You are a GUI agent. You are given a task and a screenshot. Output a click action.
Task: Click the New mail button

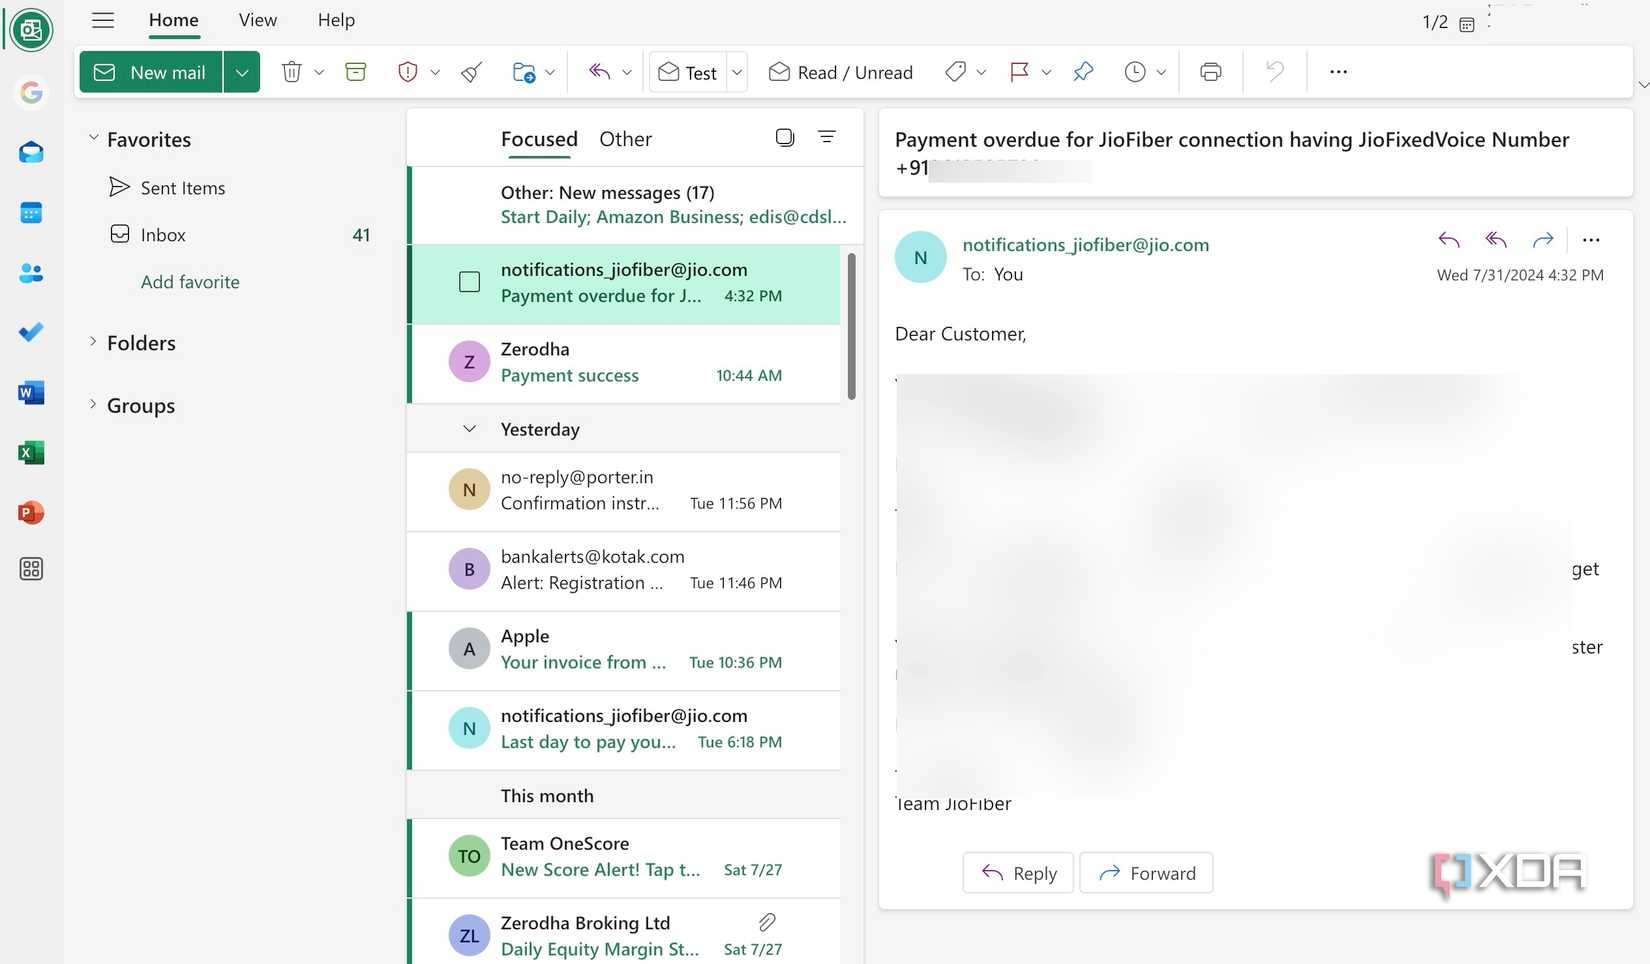point(151,72)
